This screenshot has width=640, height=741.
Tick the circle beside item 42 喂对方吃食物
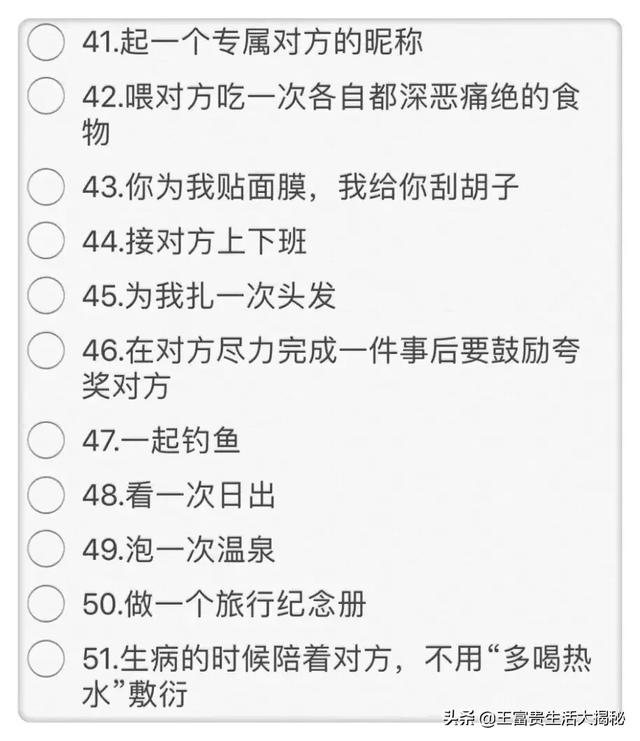point(46,97)
